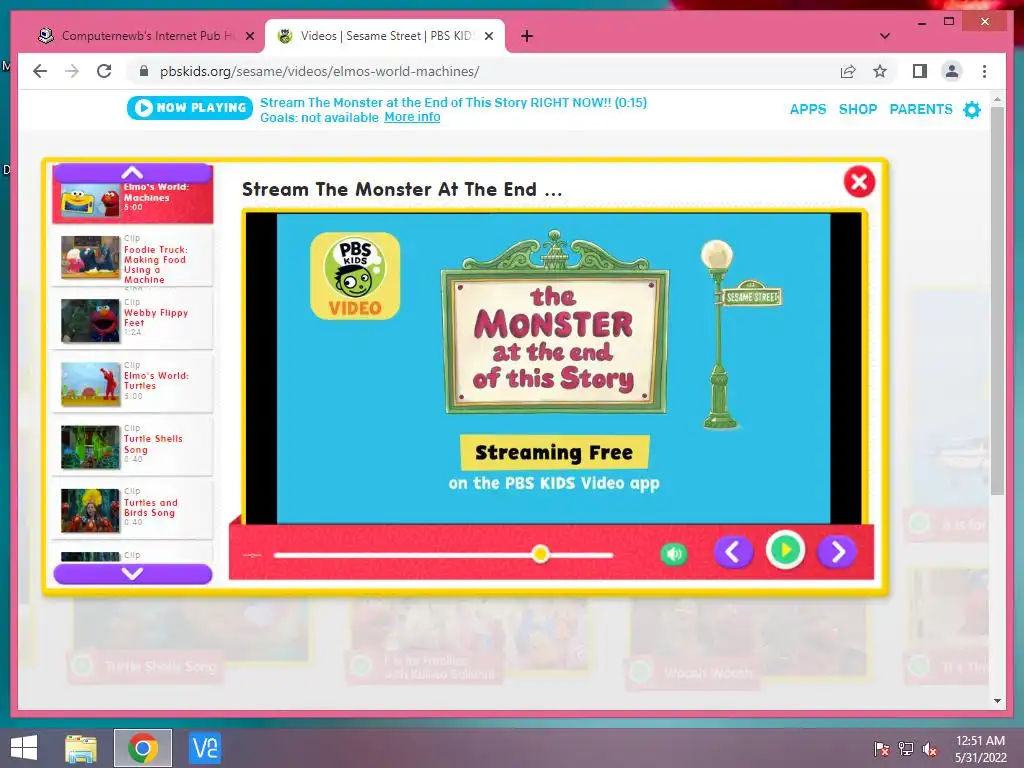Toggle the browser side panel icon
1024x768 pixels.
[920, 71]
